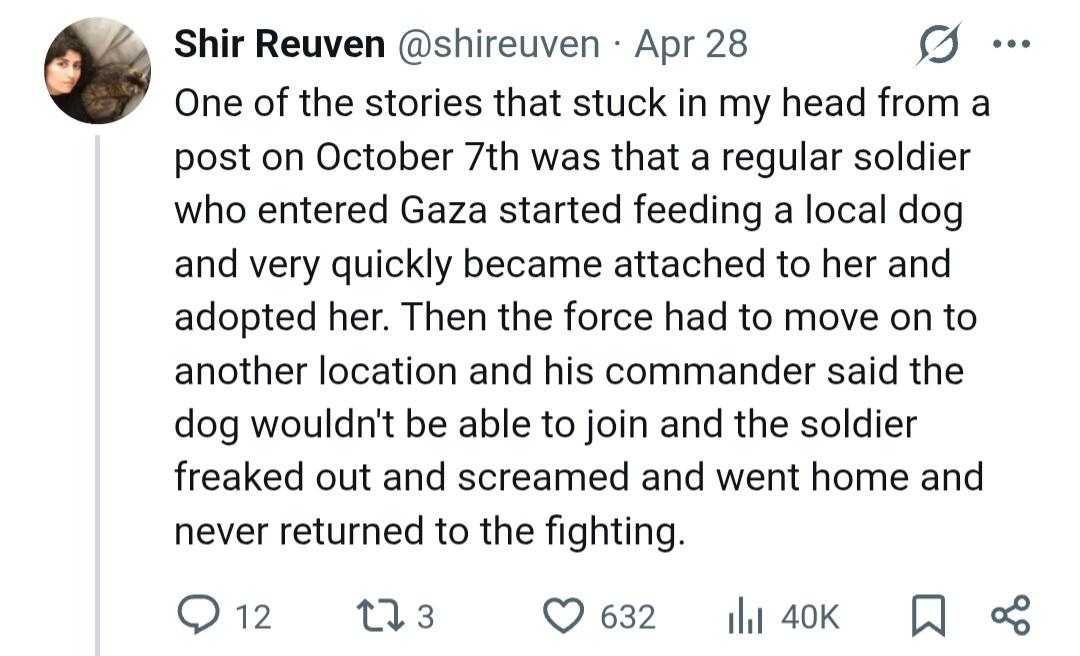
Task: Click the 40K views count
Action: tap(809, 616)
